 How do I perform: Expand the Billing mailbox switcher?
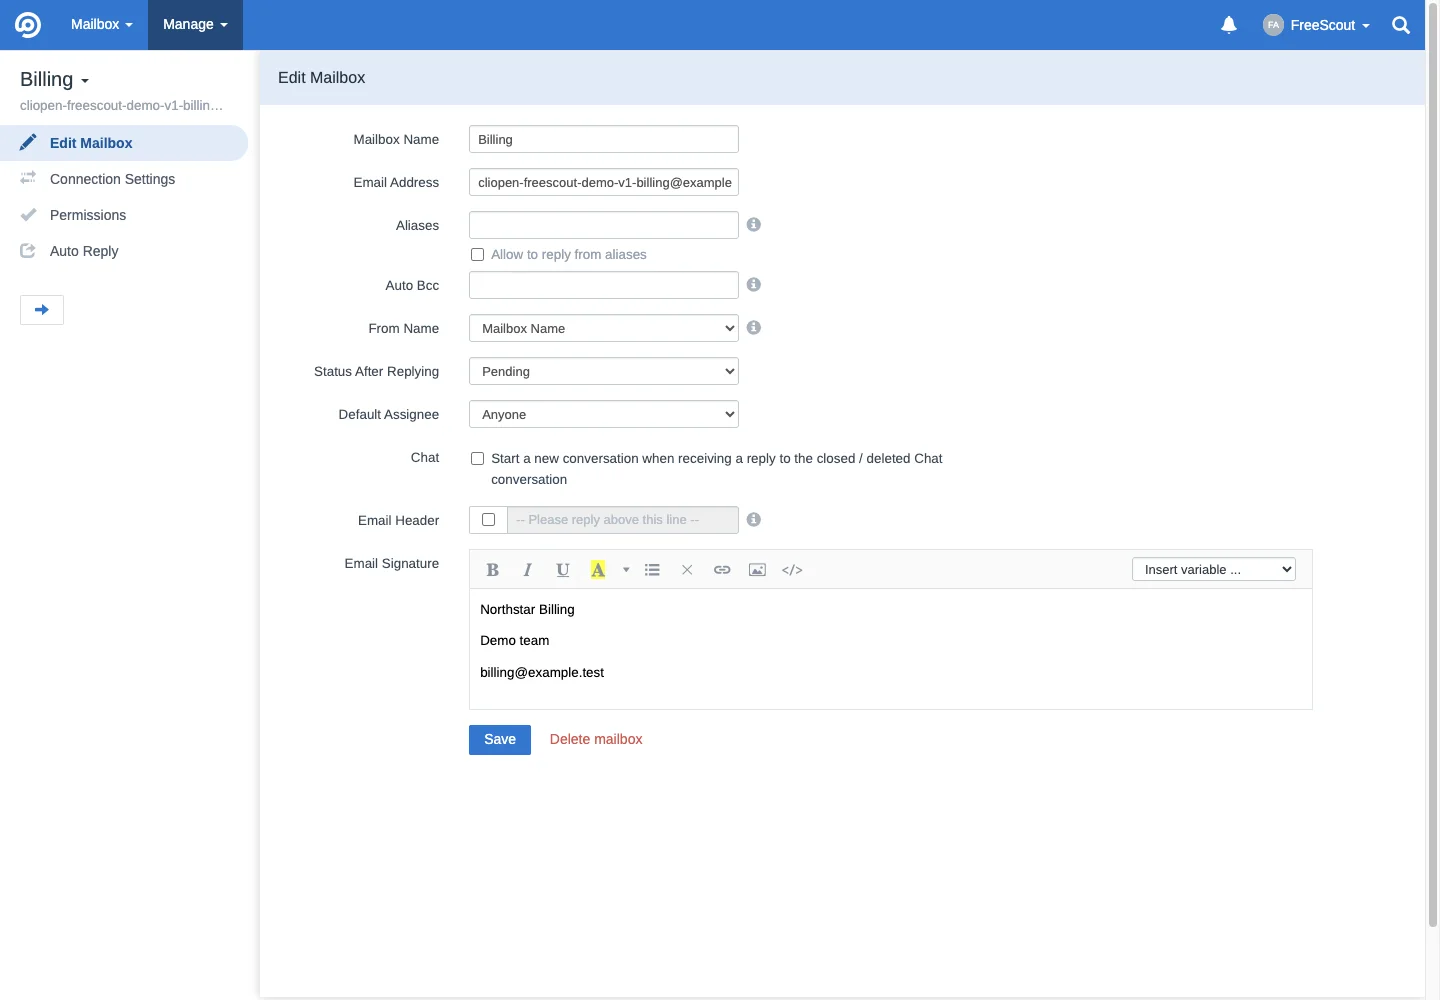click(55, 79)
